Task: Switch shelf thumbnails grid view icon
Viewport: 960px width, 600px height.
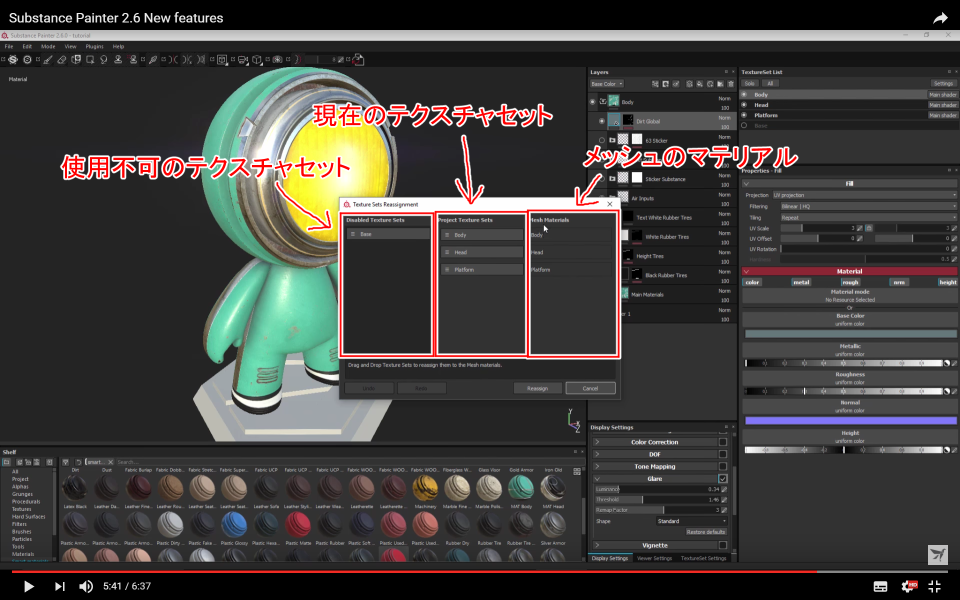Action: [577, 471]
